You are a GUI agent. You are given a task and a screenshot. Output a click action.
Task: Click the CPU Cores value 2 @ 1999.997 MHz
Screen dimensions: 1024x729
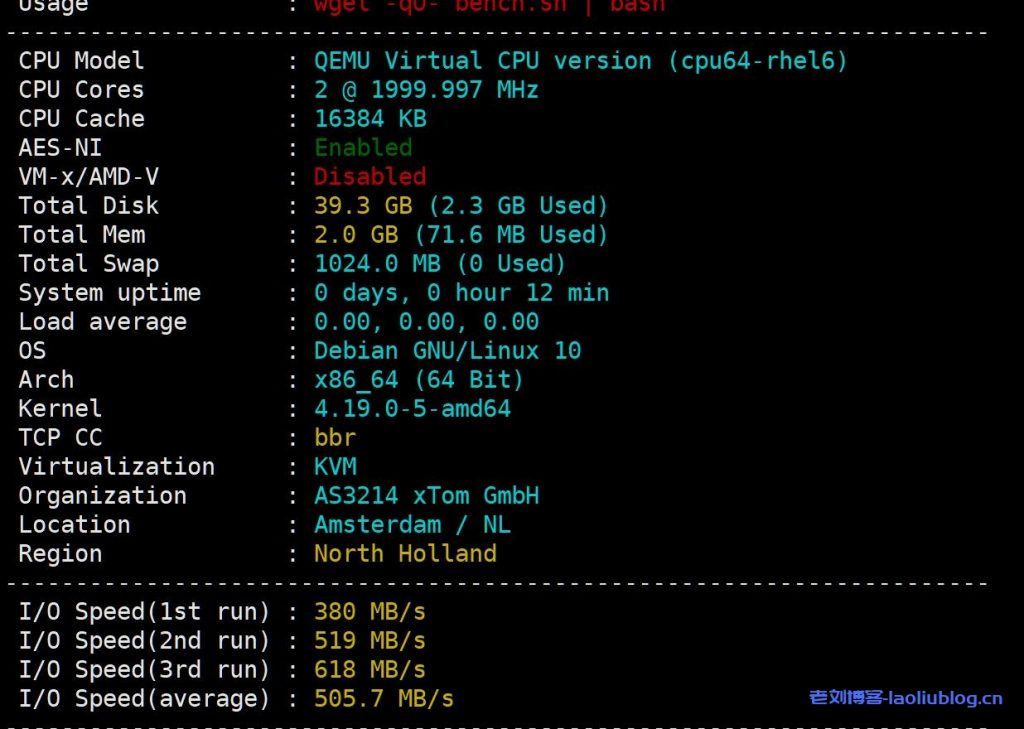point(426,90)
